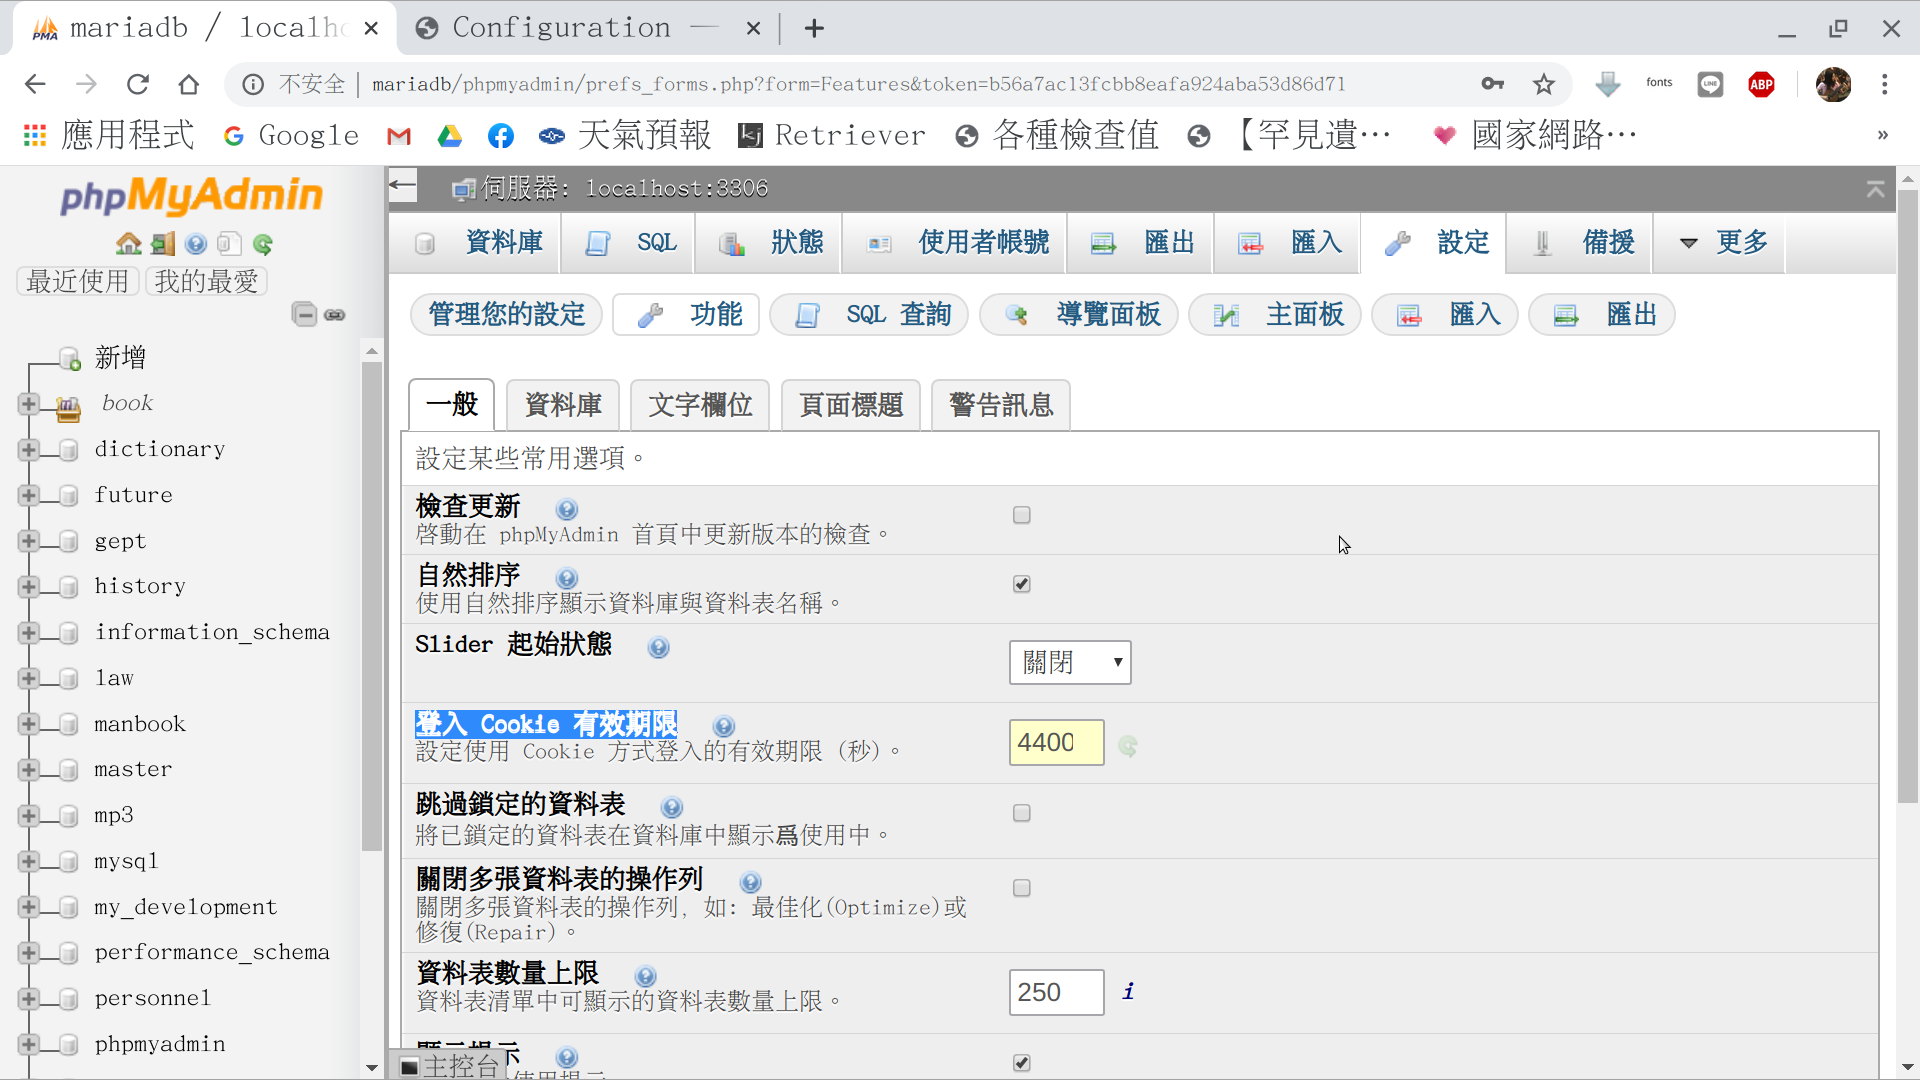Click the 資料表數量上限 input field
Screen dimensions: 1920x1080
click(x=1056, y=992)
